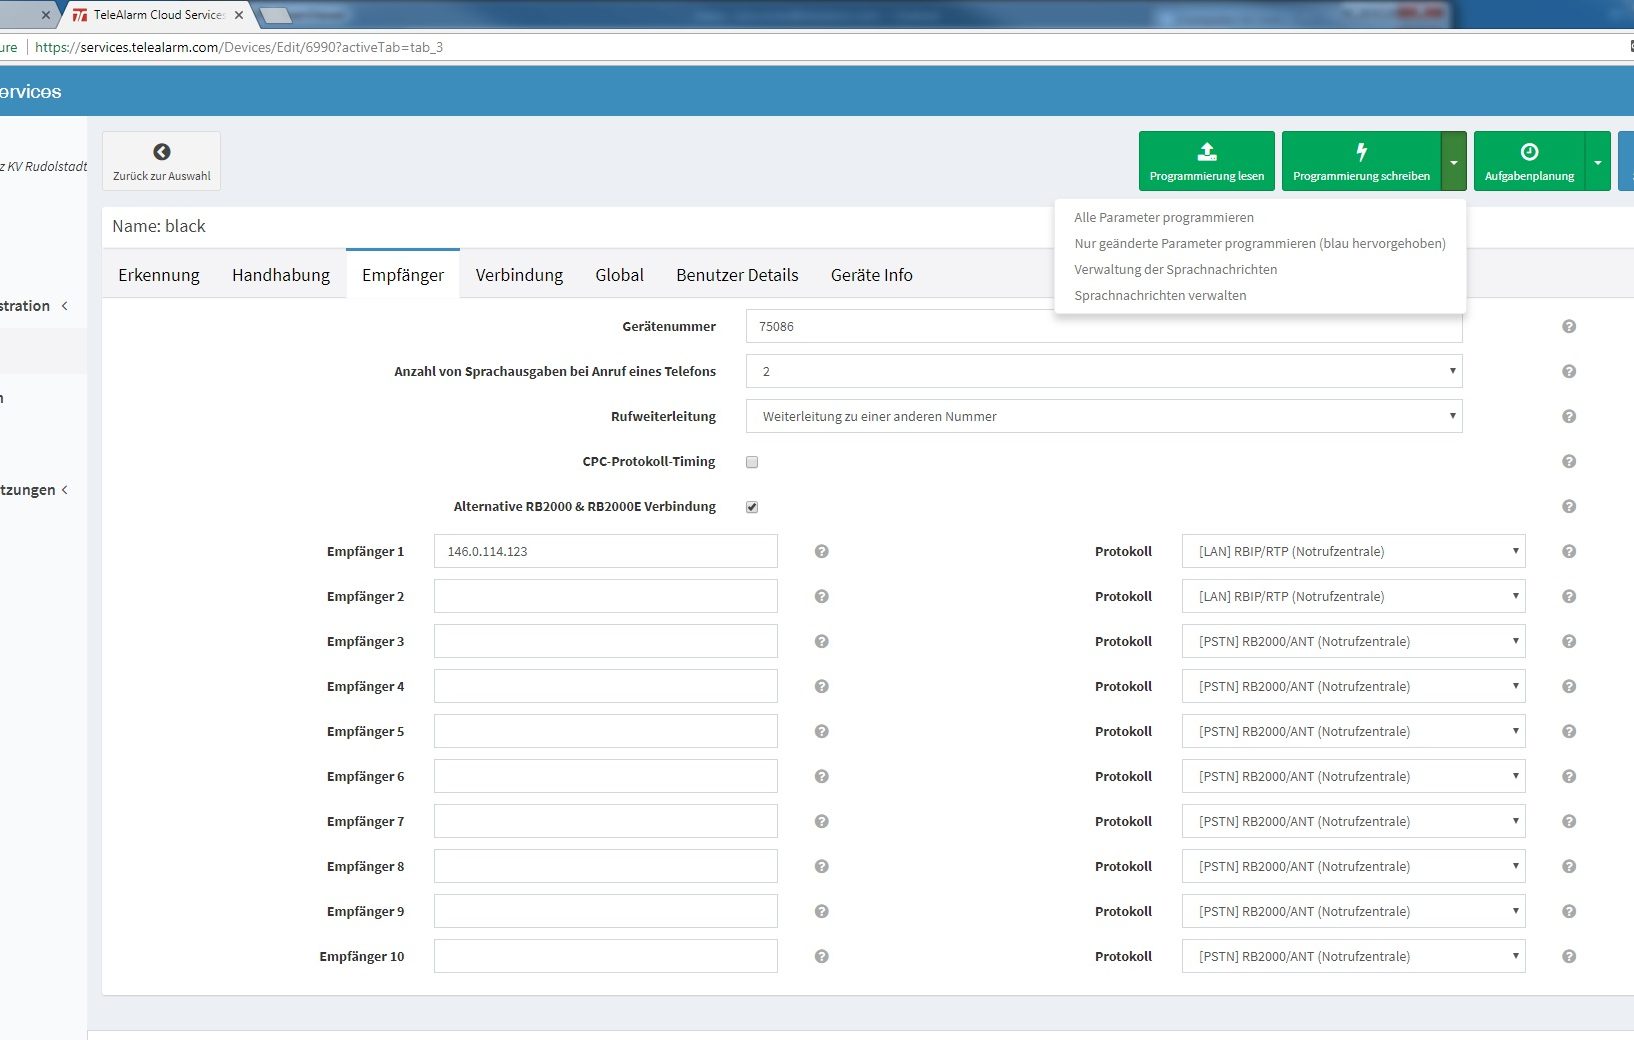Screen dimensions: 1634x1040
Task: Click the help icon beside CPC-Protokoll-Timing
Action: (1569, 461)
